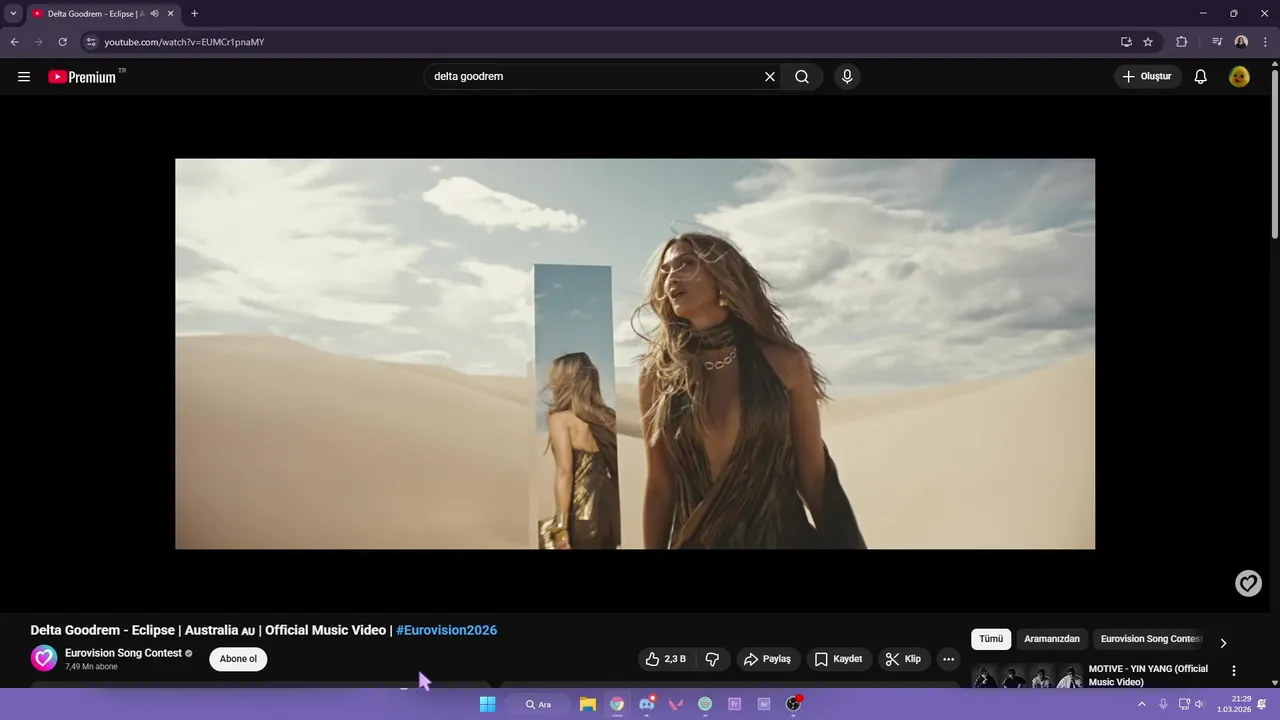
Task: Clear the search box text
Action: coord(770,77)
